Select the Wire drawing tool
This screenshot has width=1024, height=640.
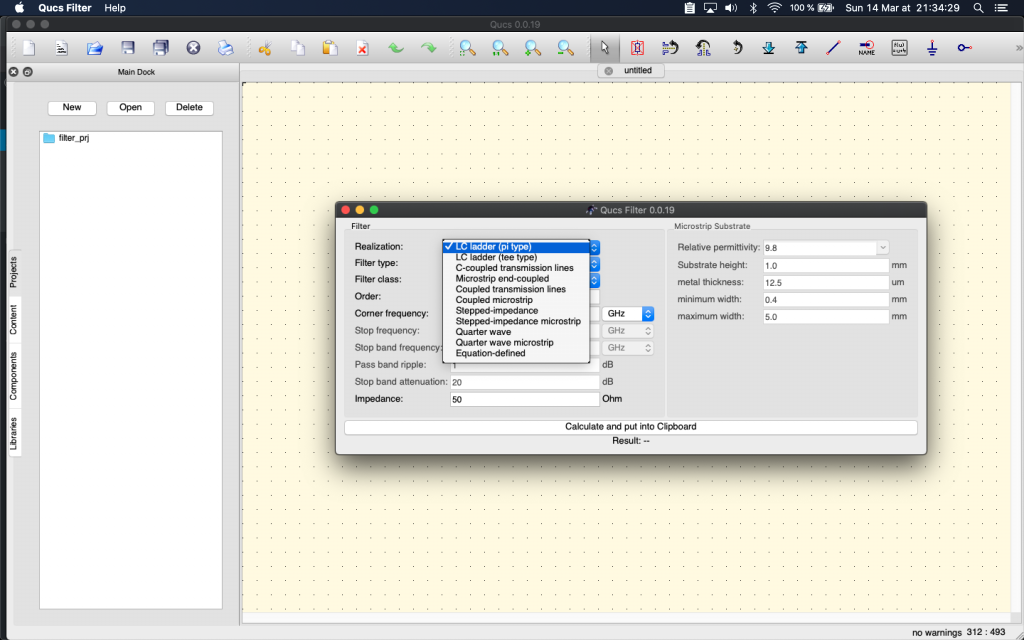(x=834, y=48)
